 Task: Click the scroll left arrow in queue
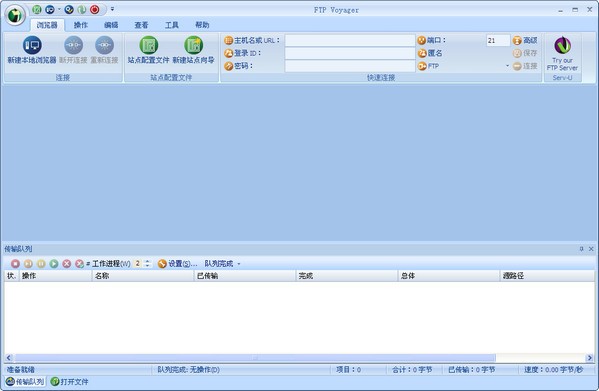[9, 358]
